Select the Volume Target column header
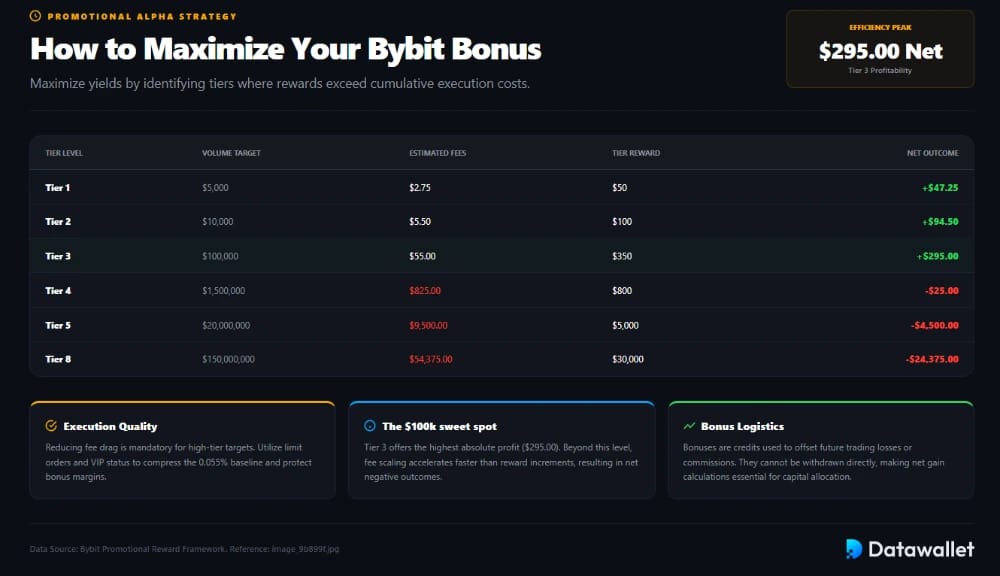The image size is (1000, 576). [231, 153]
